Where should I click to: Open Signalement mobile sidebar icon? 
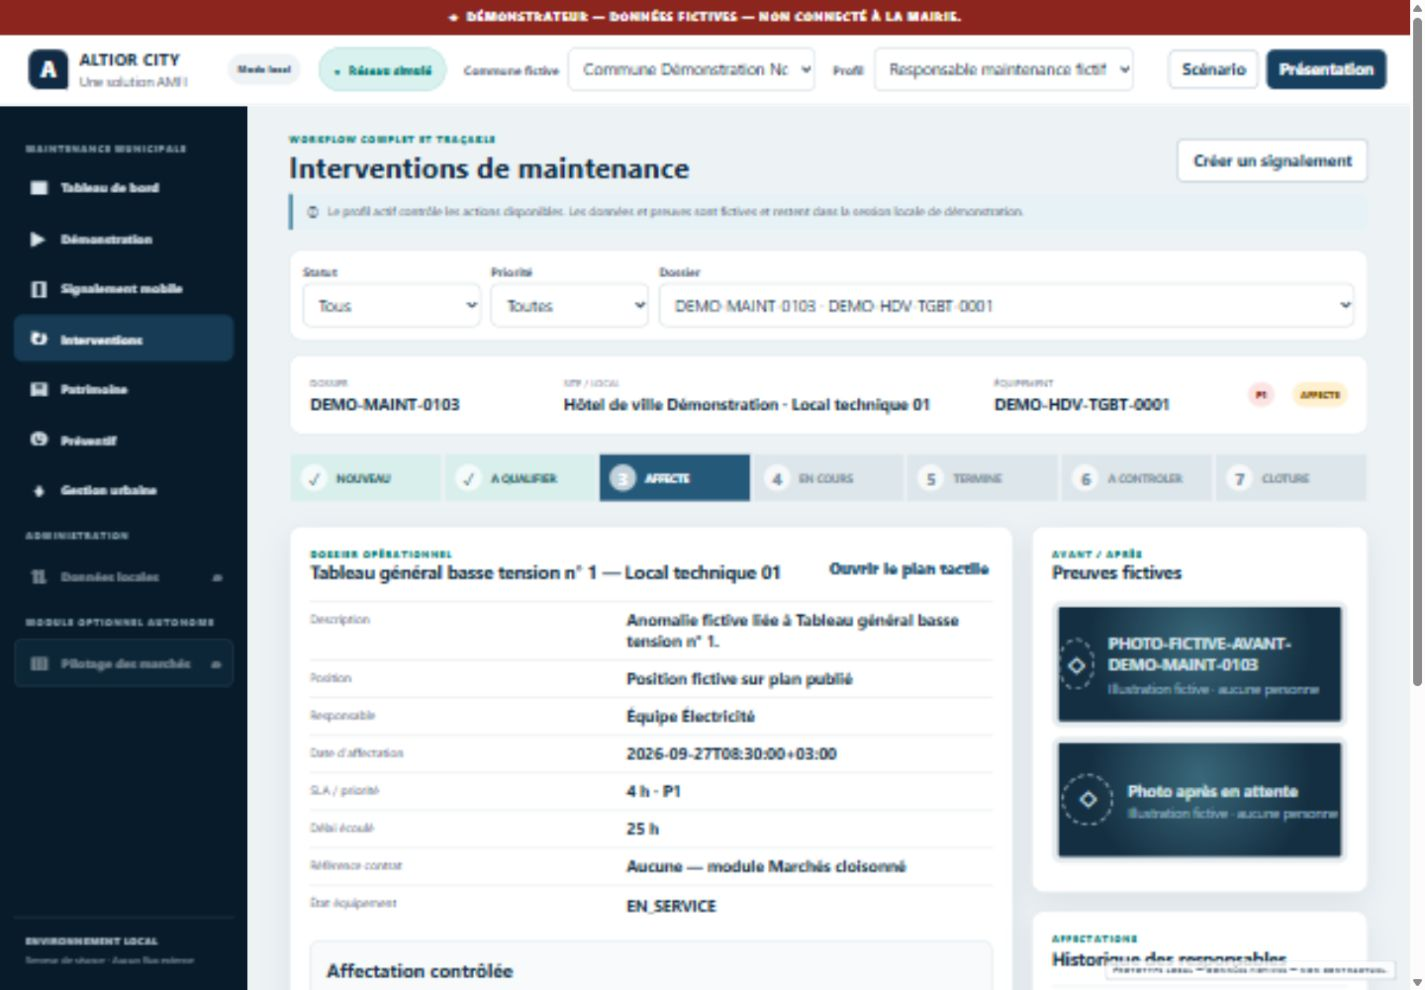click(39, 289)
